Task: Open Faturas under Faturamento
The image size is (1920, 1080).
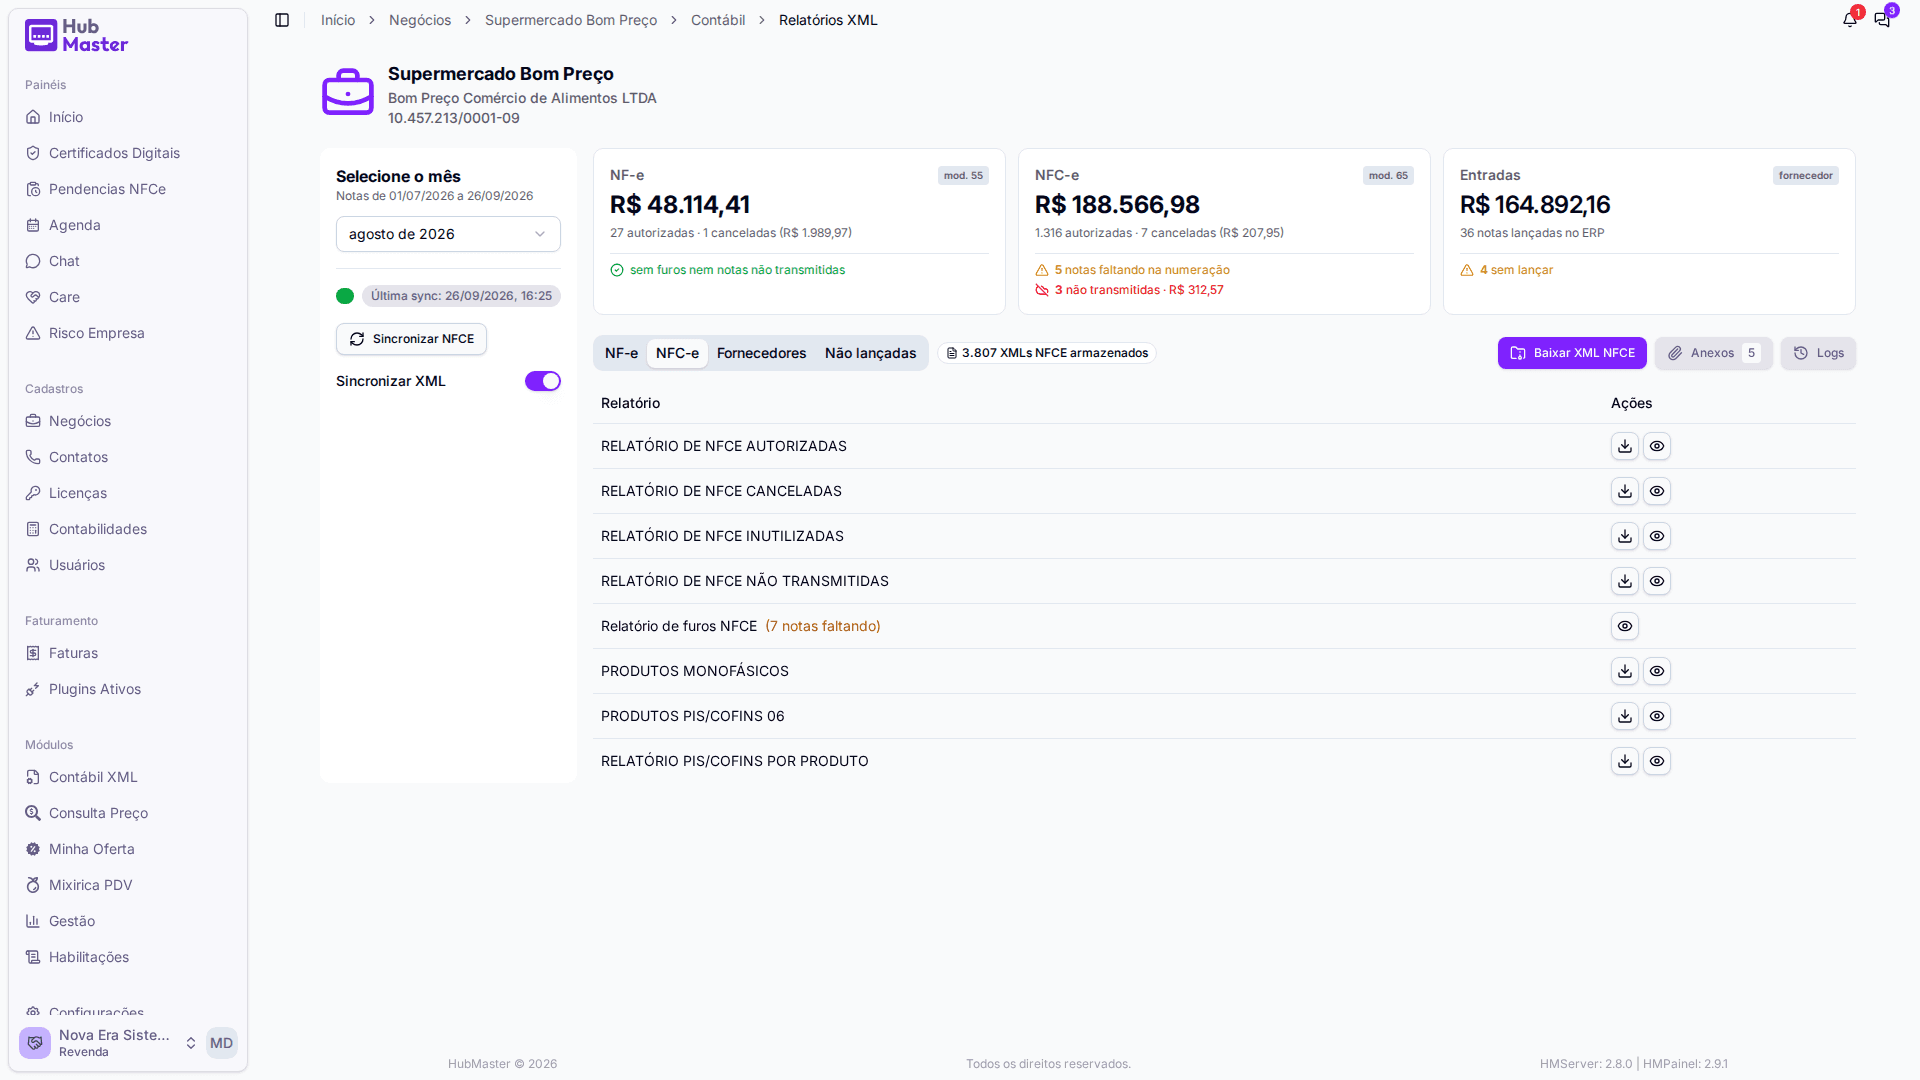Action: (128, 653)
